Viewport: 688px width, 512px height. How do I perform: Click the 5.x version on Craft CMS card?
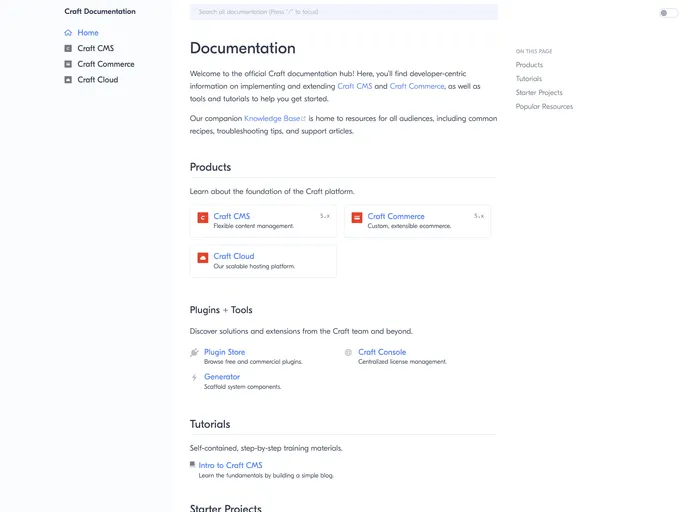coord(325,216)
